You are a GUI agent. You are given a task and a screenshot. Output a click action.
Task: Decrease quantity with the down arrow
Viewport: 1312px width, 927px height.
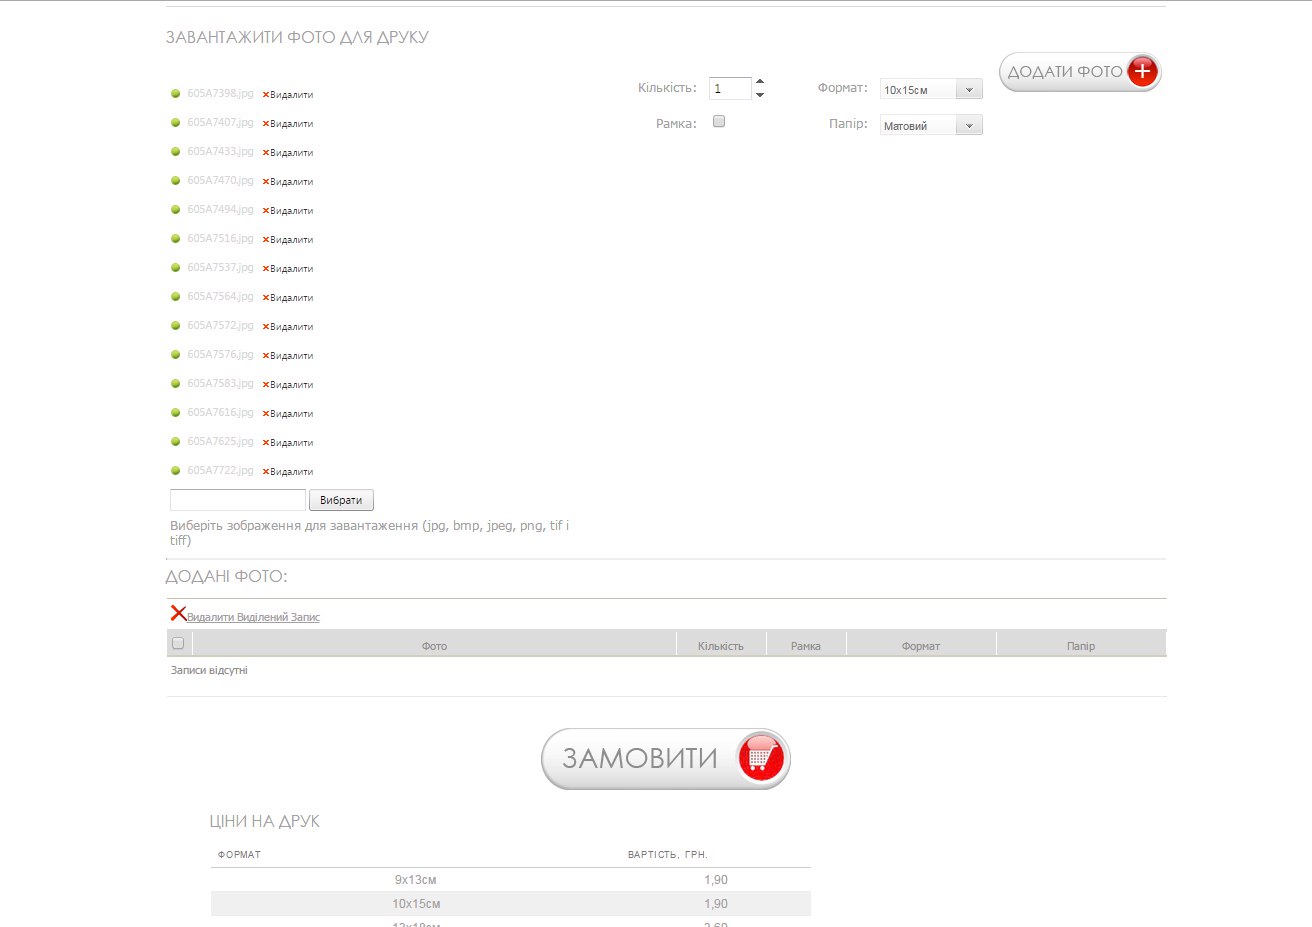click(760, 95)
